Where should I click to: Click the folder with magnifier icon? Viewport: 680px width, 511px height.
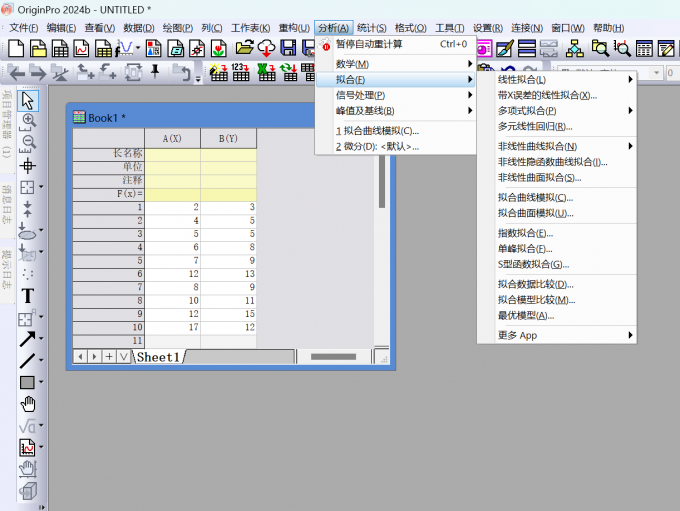point(600,48)
